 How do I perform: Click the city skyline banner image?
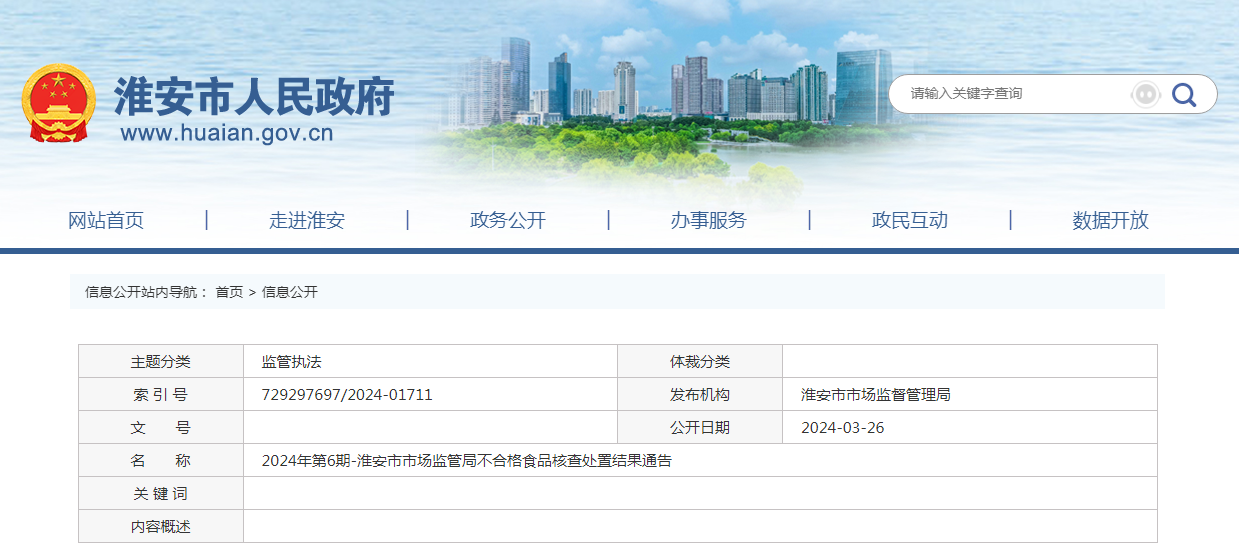click(660, 100)
